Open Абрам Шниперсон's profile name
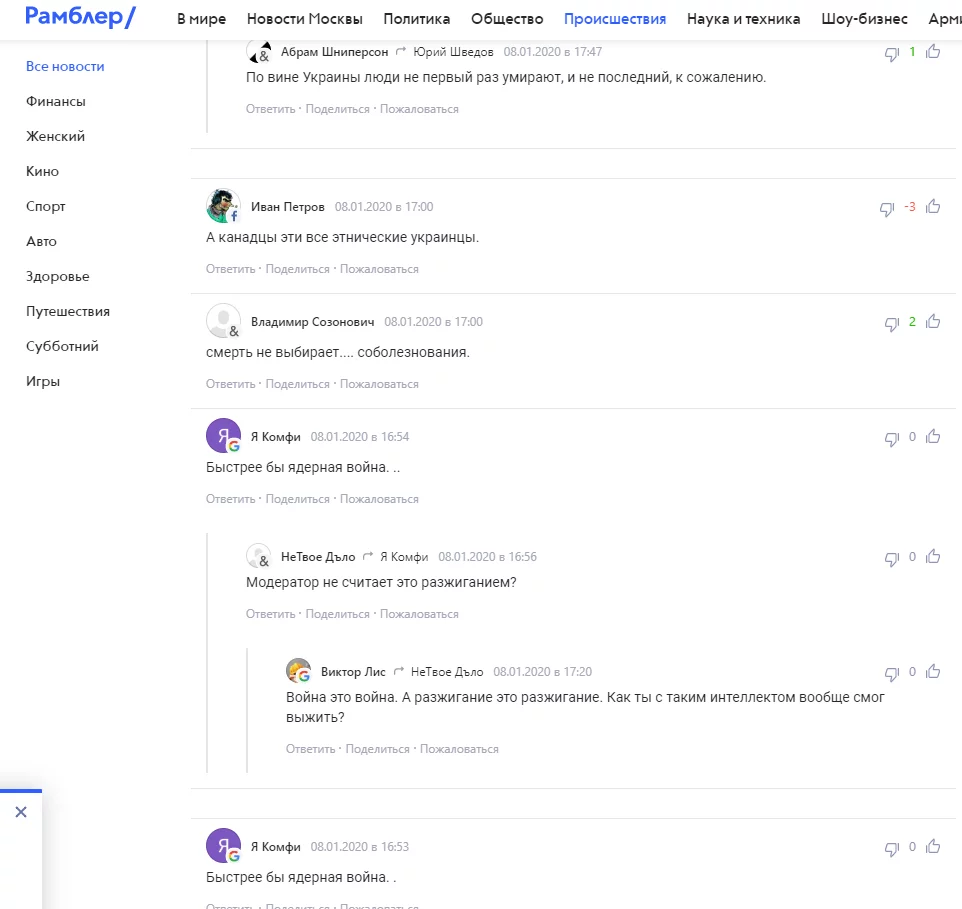 pyautogui.click(x=334, y=52)
